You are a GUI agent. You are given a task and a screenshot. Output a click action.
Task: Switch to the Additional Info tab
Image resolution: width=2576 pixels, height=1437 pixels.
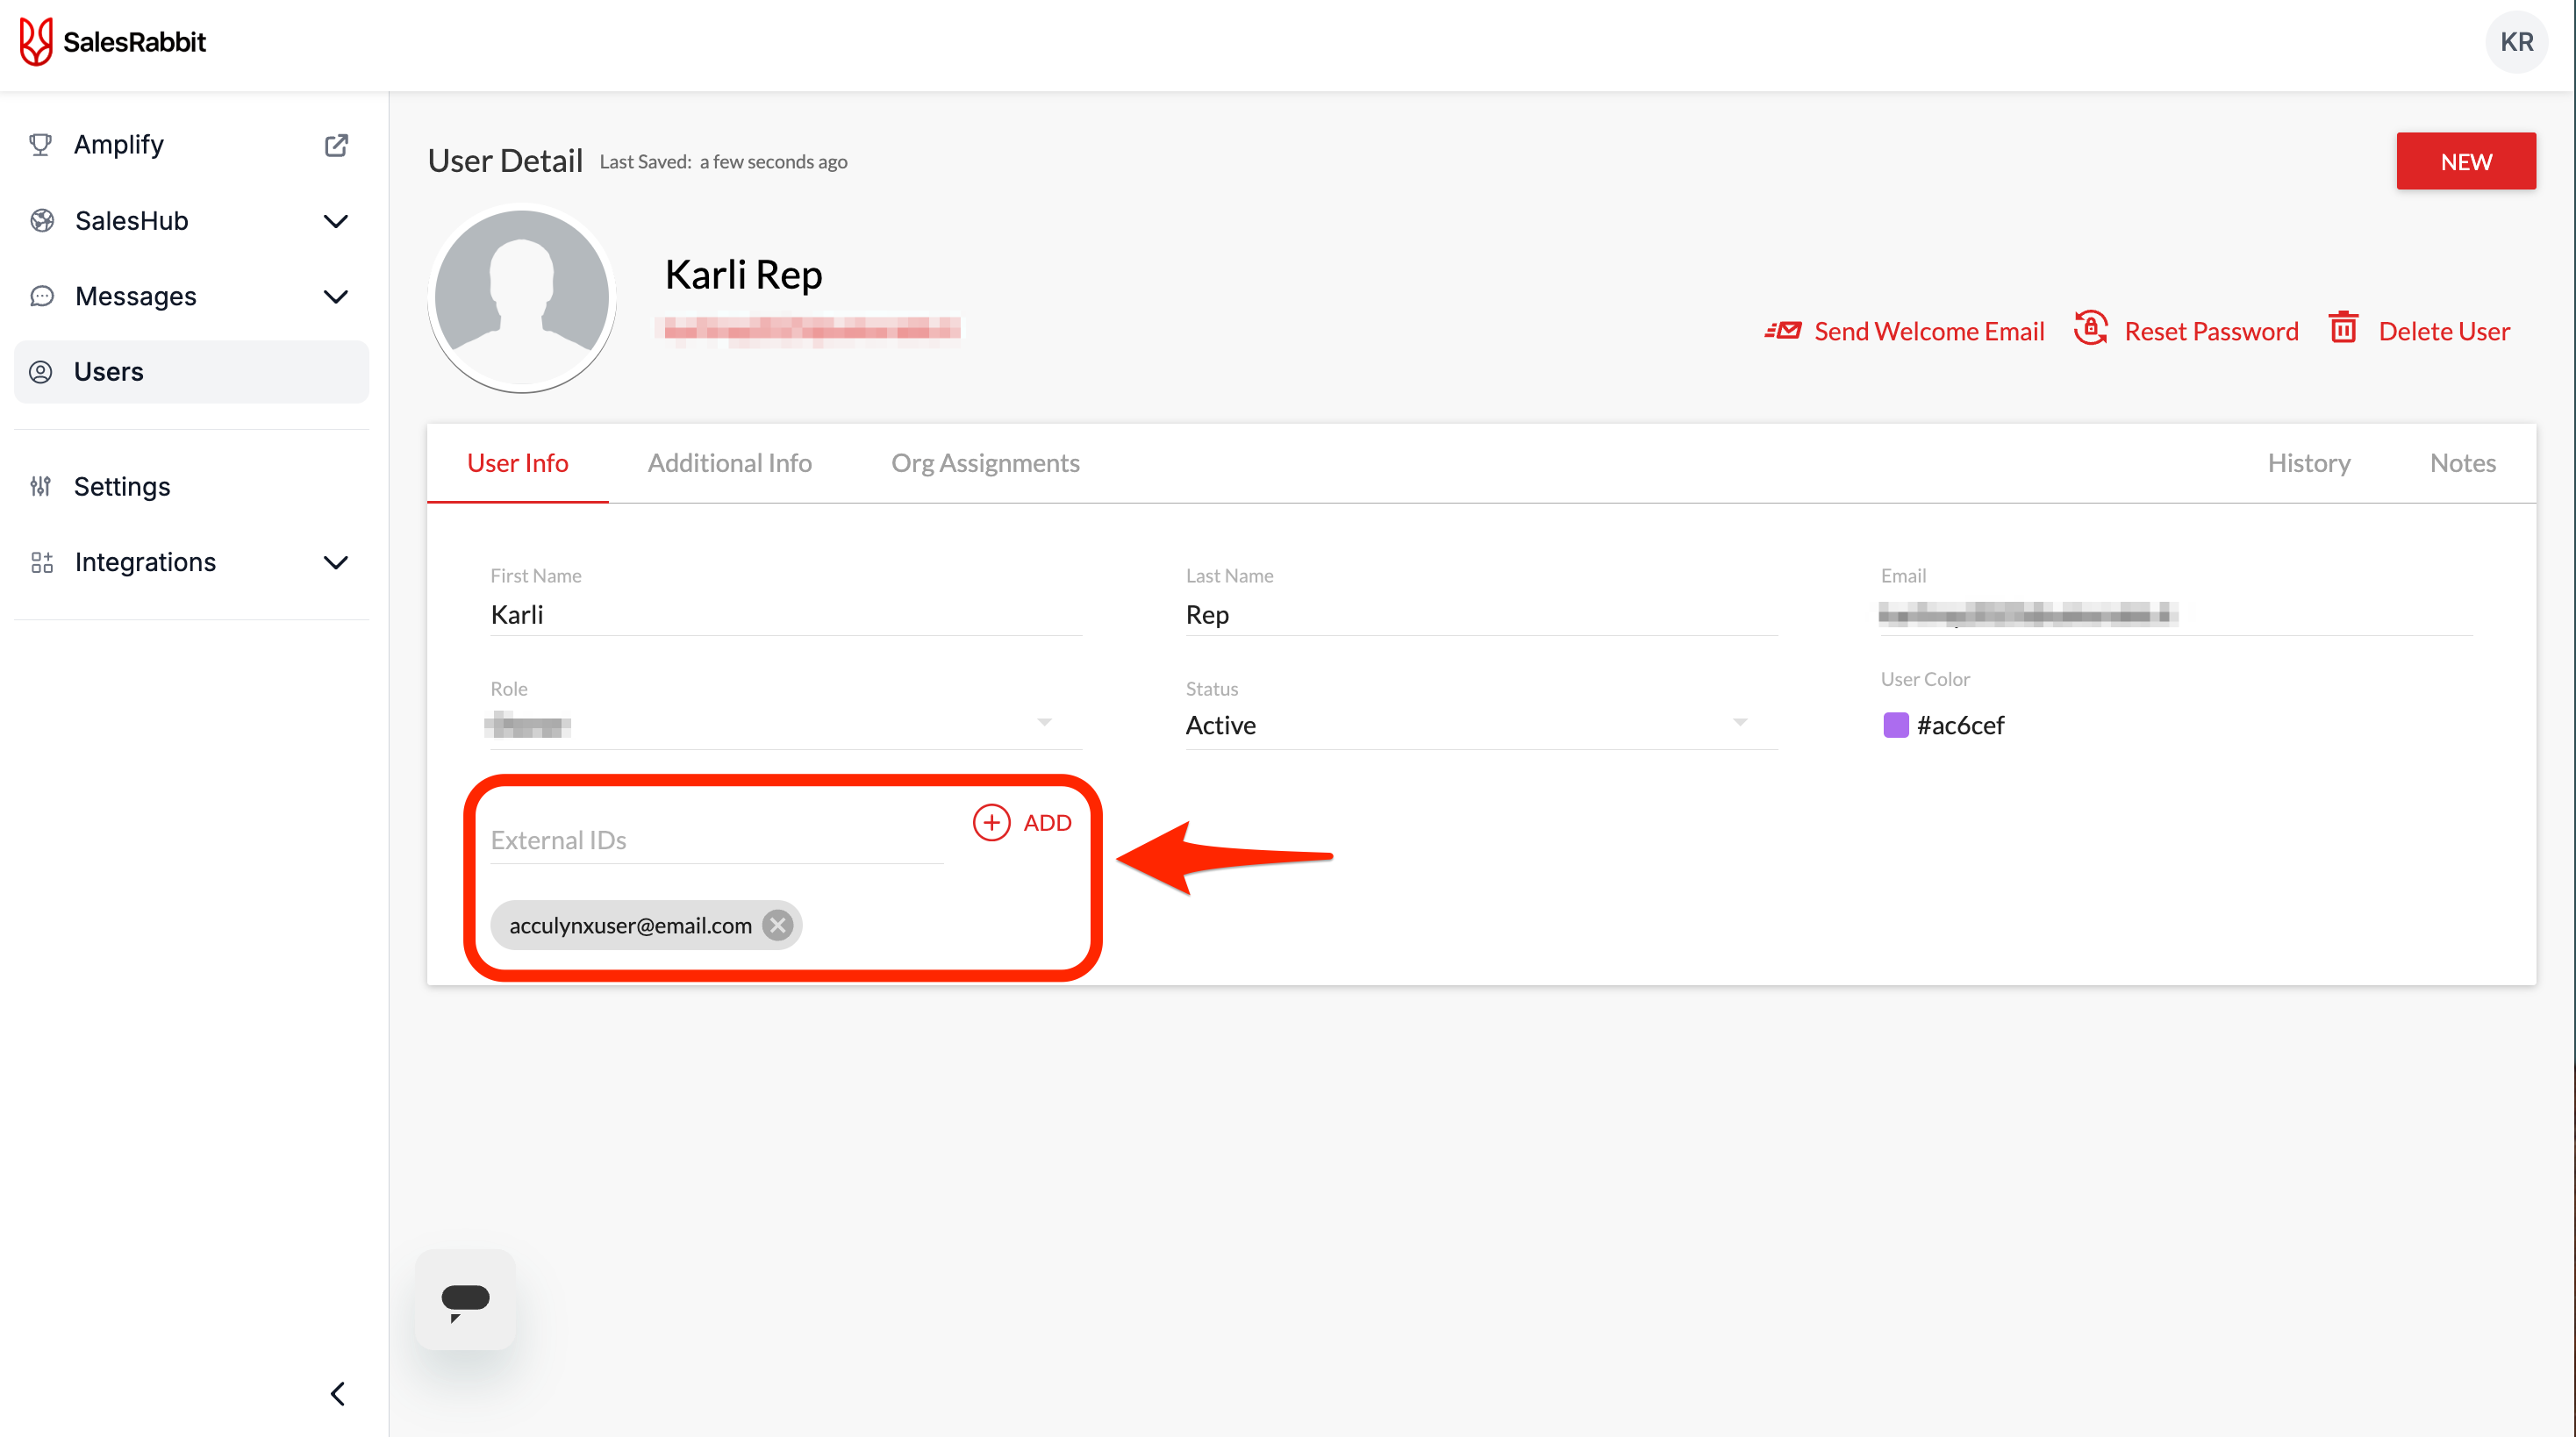click(729, 462)
